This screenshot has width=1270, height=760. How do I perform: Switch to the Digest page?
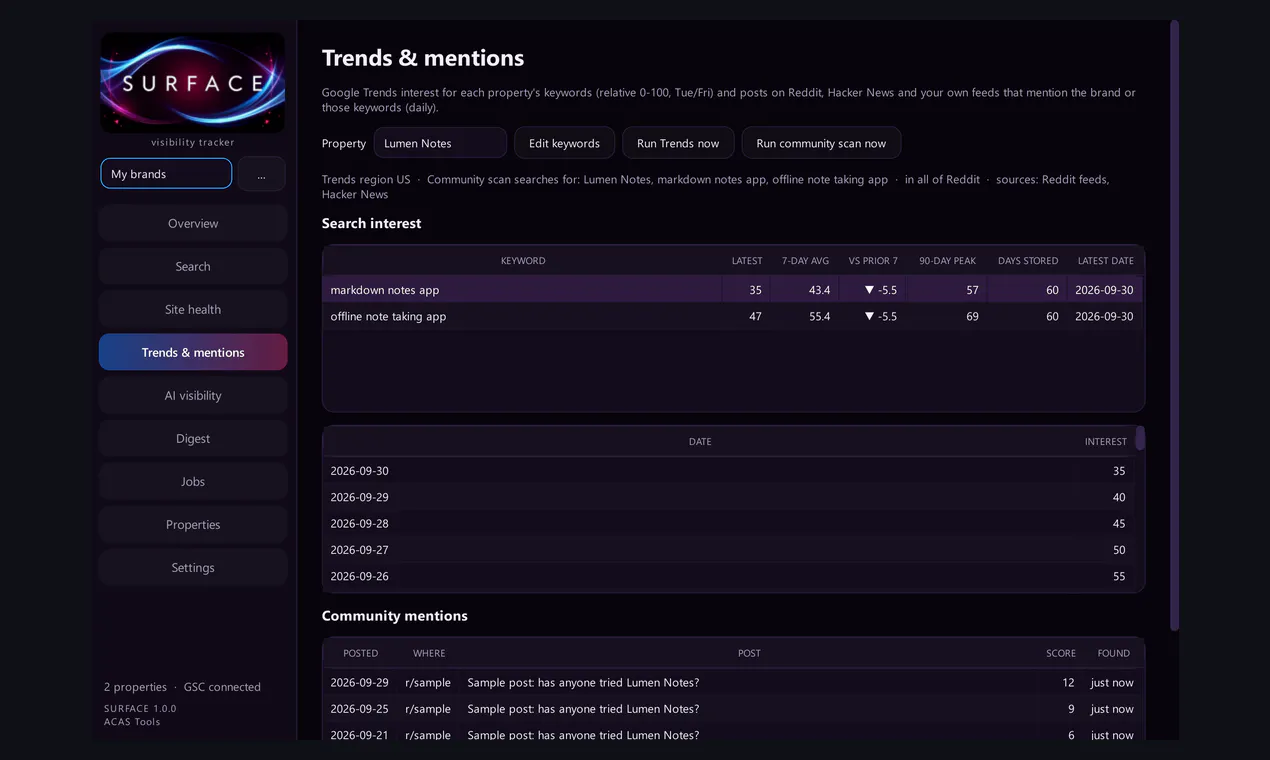point(193,438)
